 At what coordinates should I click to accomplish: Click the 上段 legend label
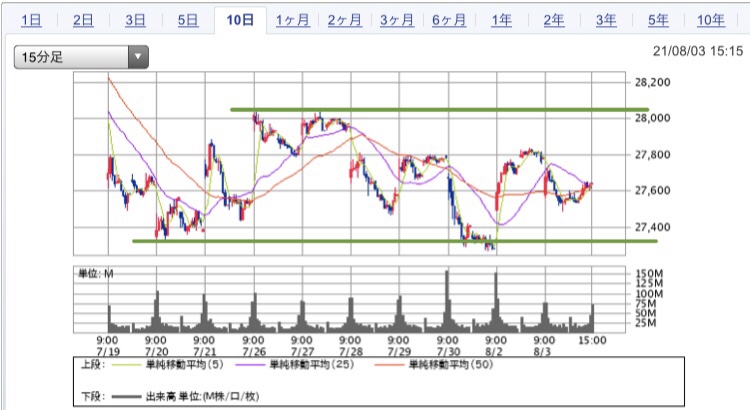[x=91, y=365]
